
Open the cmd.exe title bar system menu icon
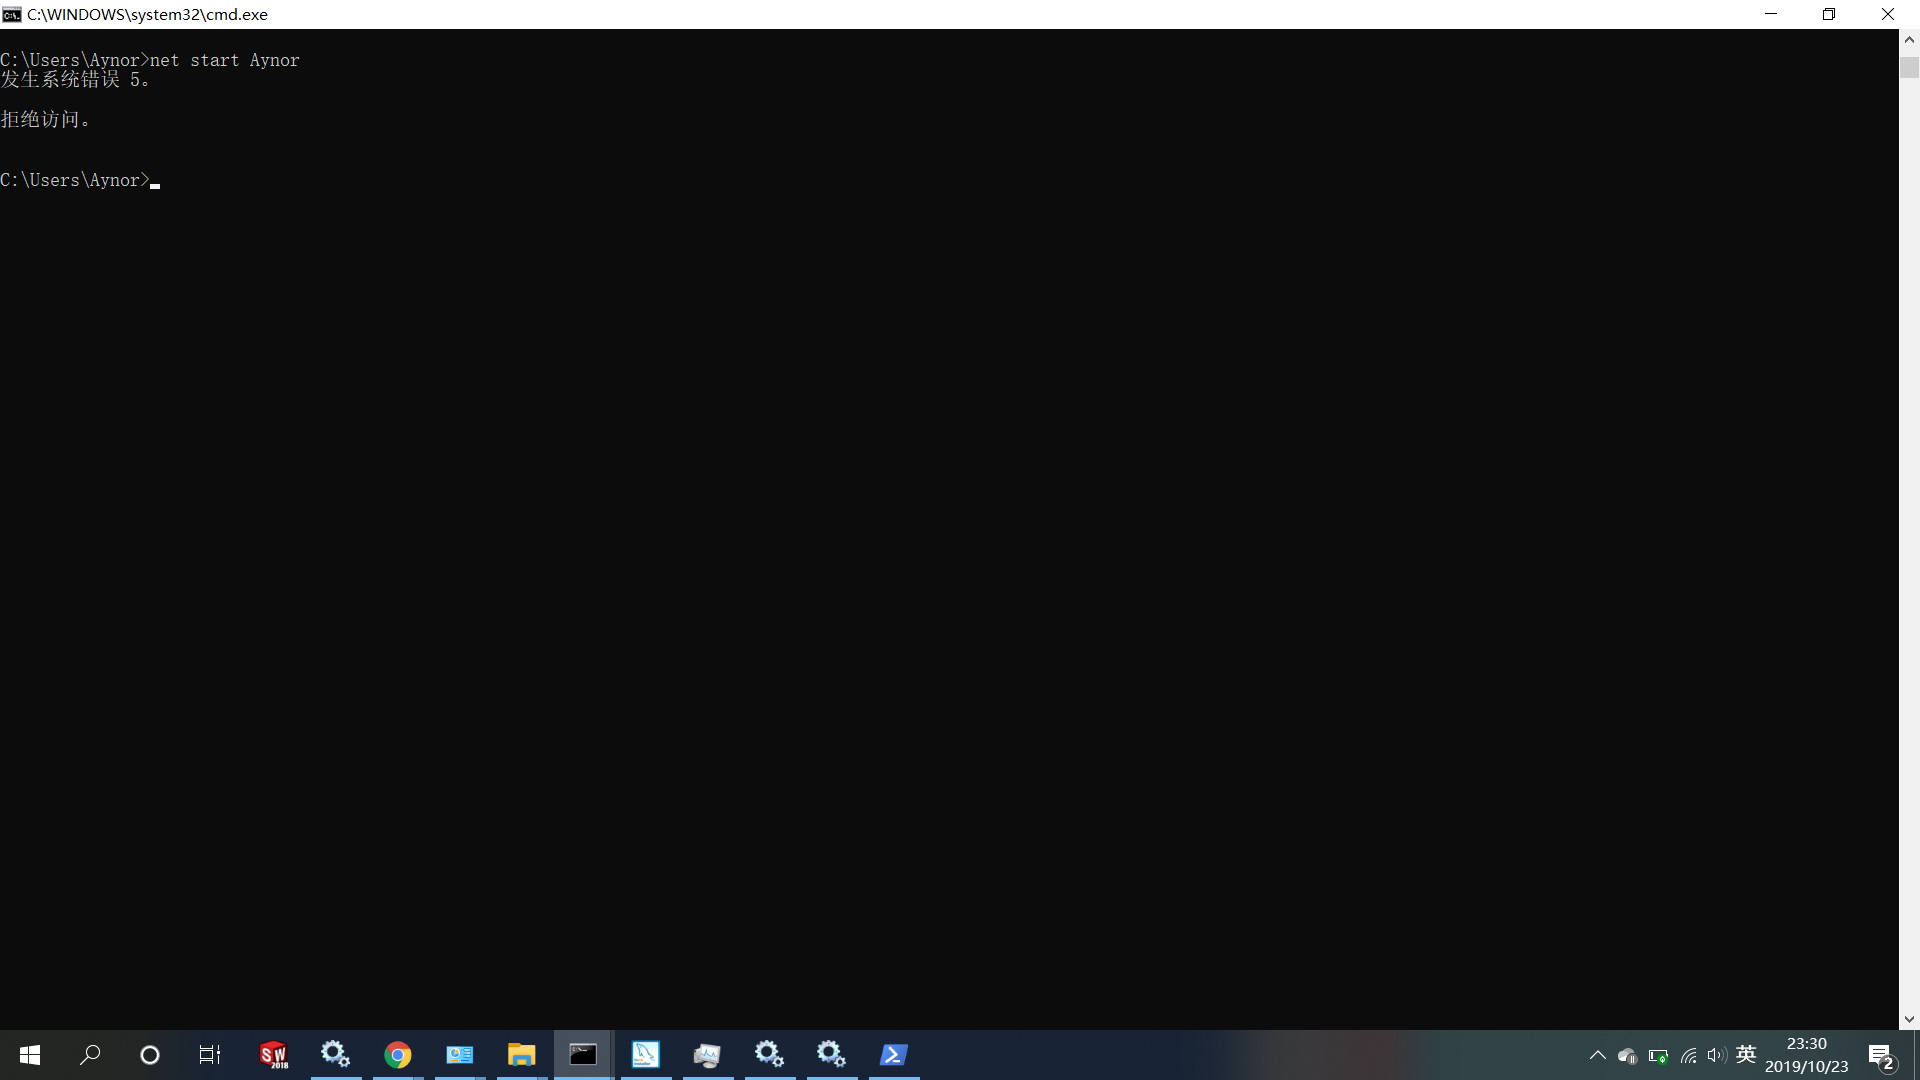coord(12,14)
